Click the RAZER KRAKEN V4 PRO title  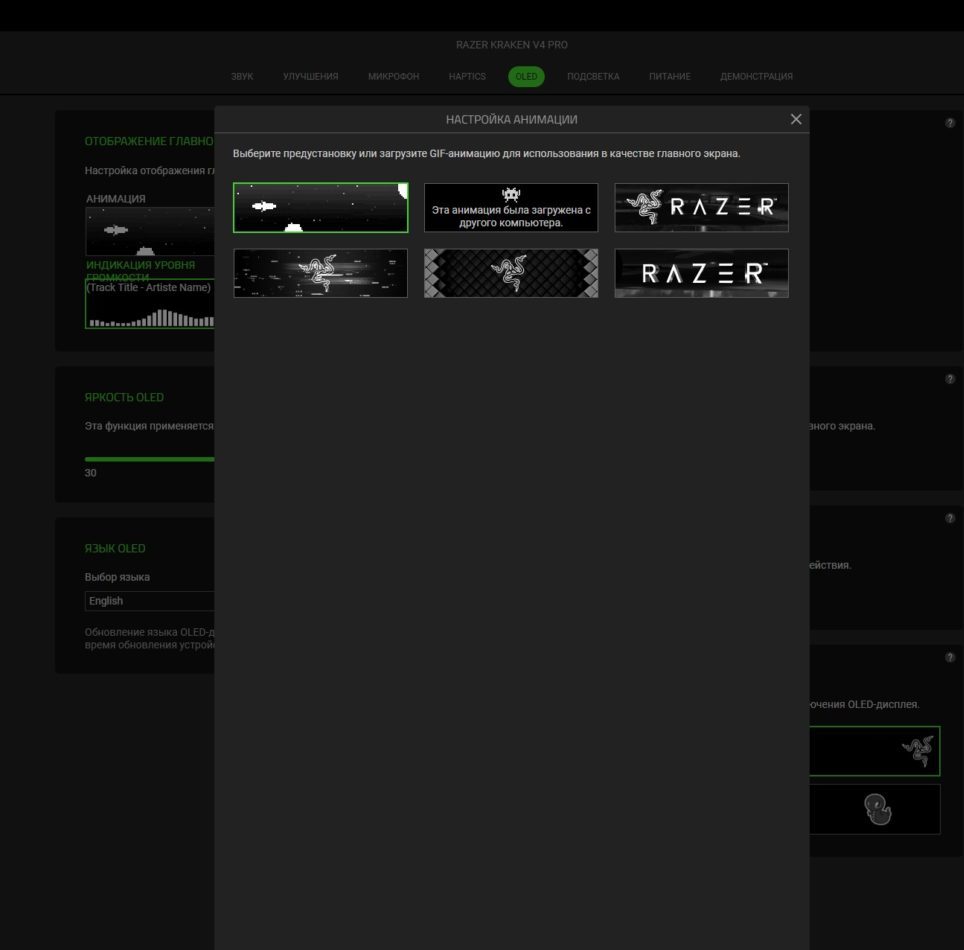point(512,45)
